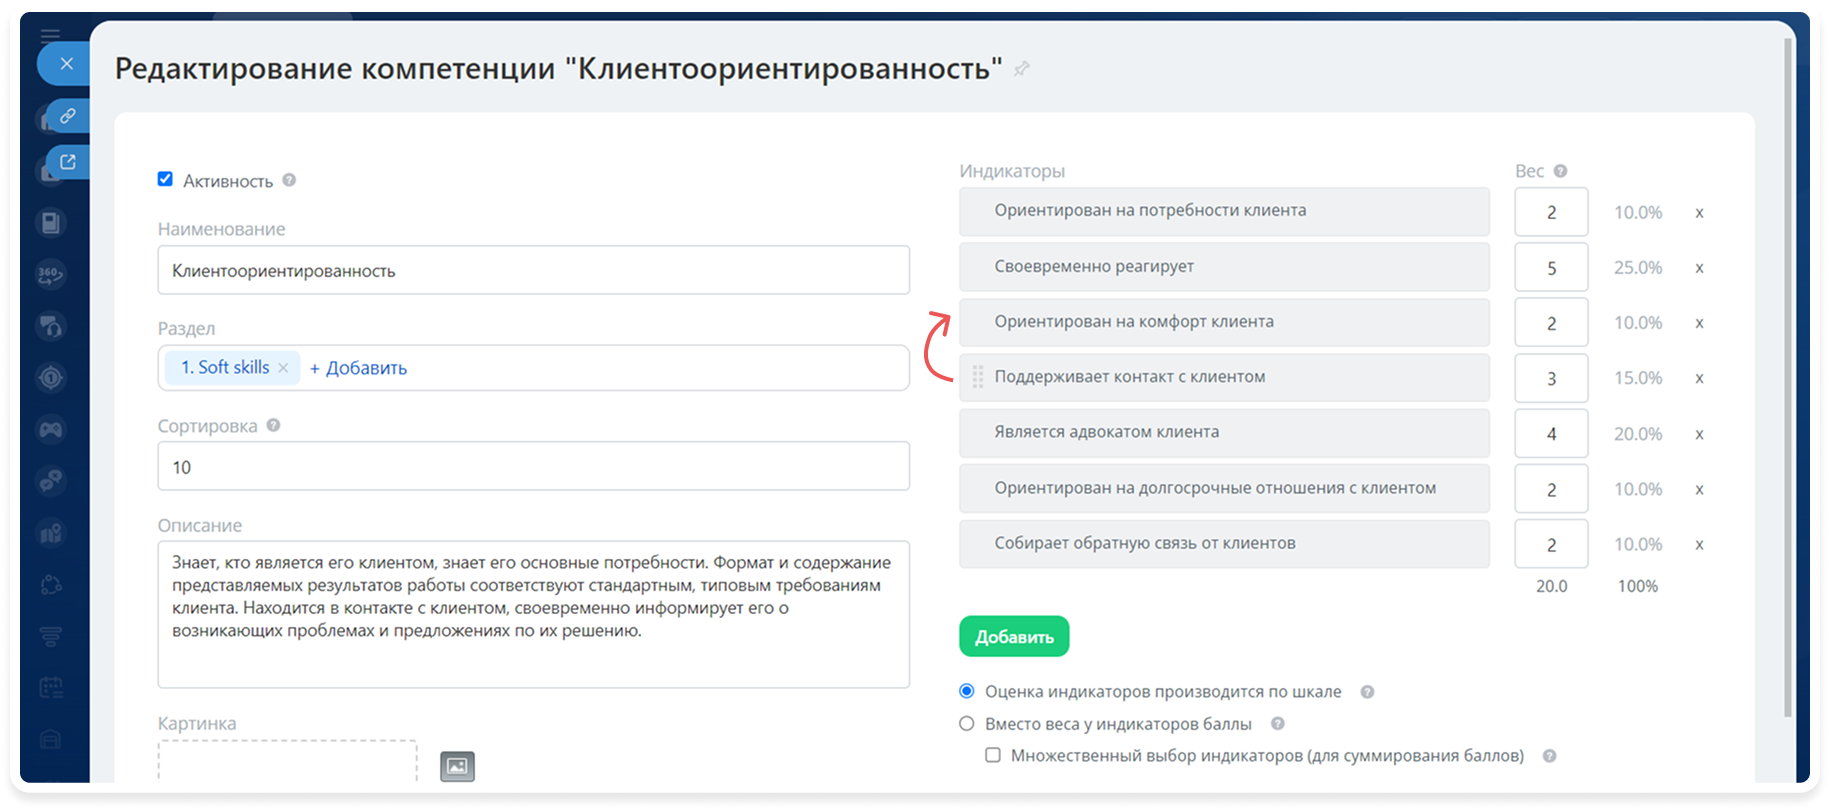Open the circular nodes sidebar icon

pyautogui.click(x=51, y=585)
